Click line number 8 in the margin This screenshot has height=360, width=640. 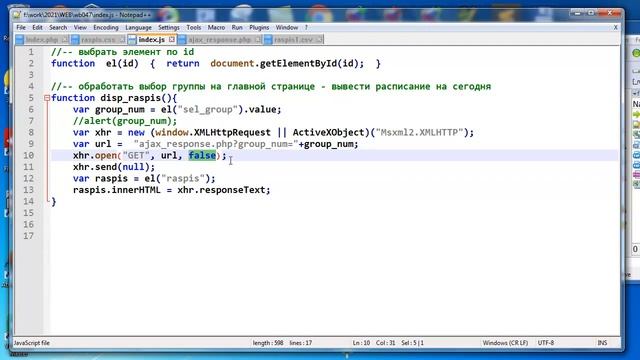[31, 133]
